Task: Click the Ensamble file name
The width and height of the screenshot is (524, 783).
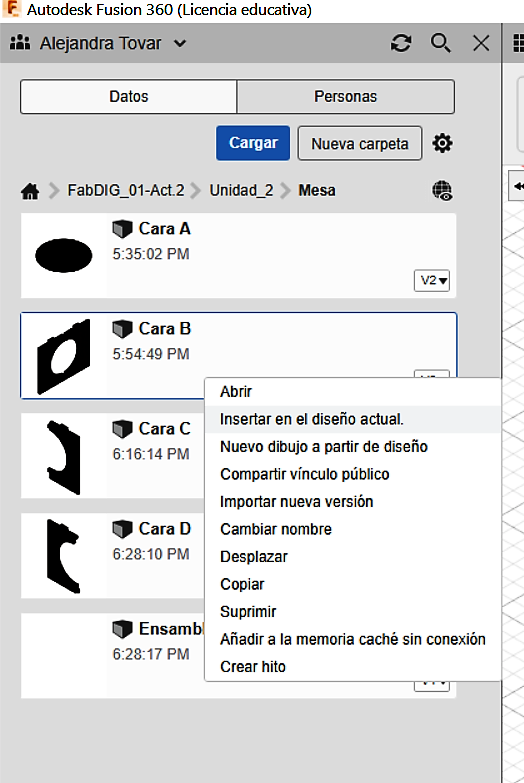Action: [x=171, y=629]
